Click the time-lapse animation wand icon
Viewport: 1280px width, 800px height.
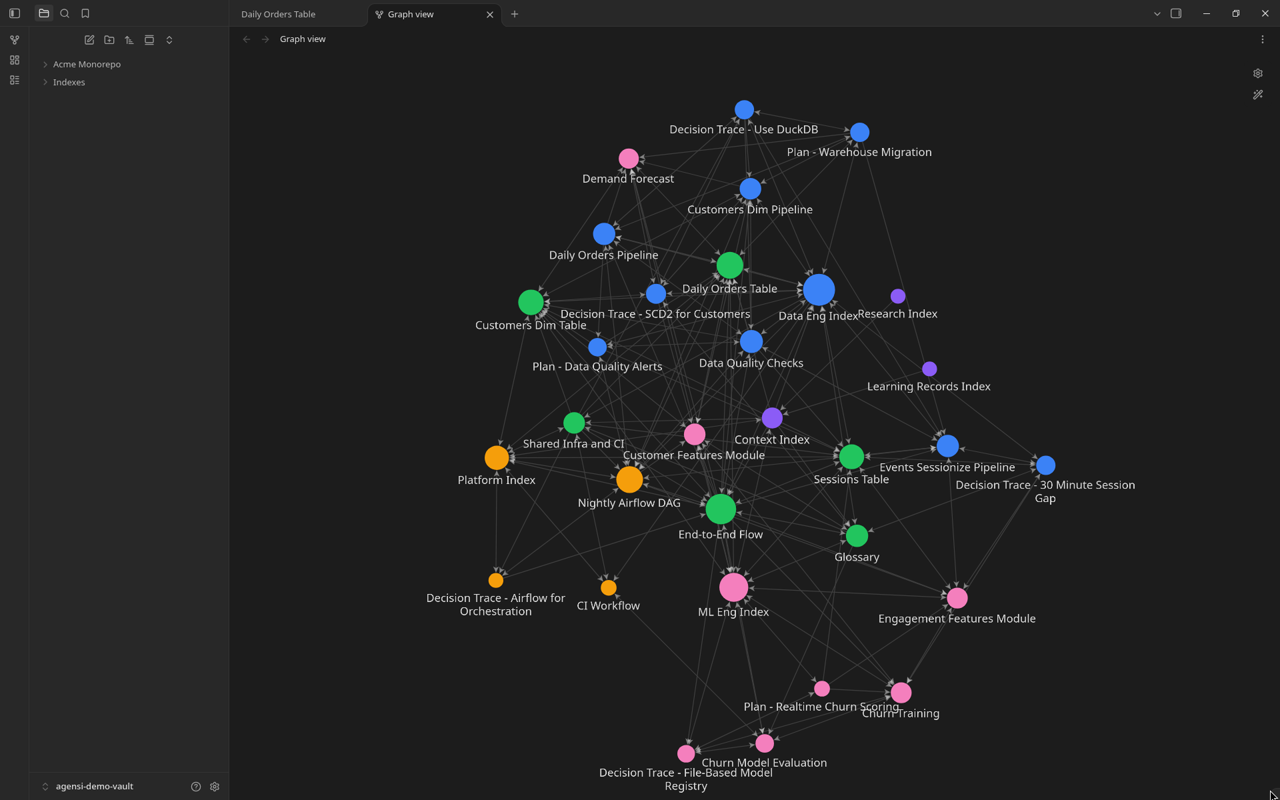coord(1258,95)
